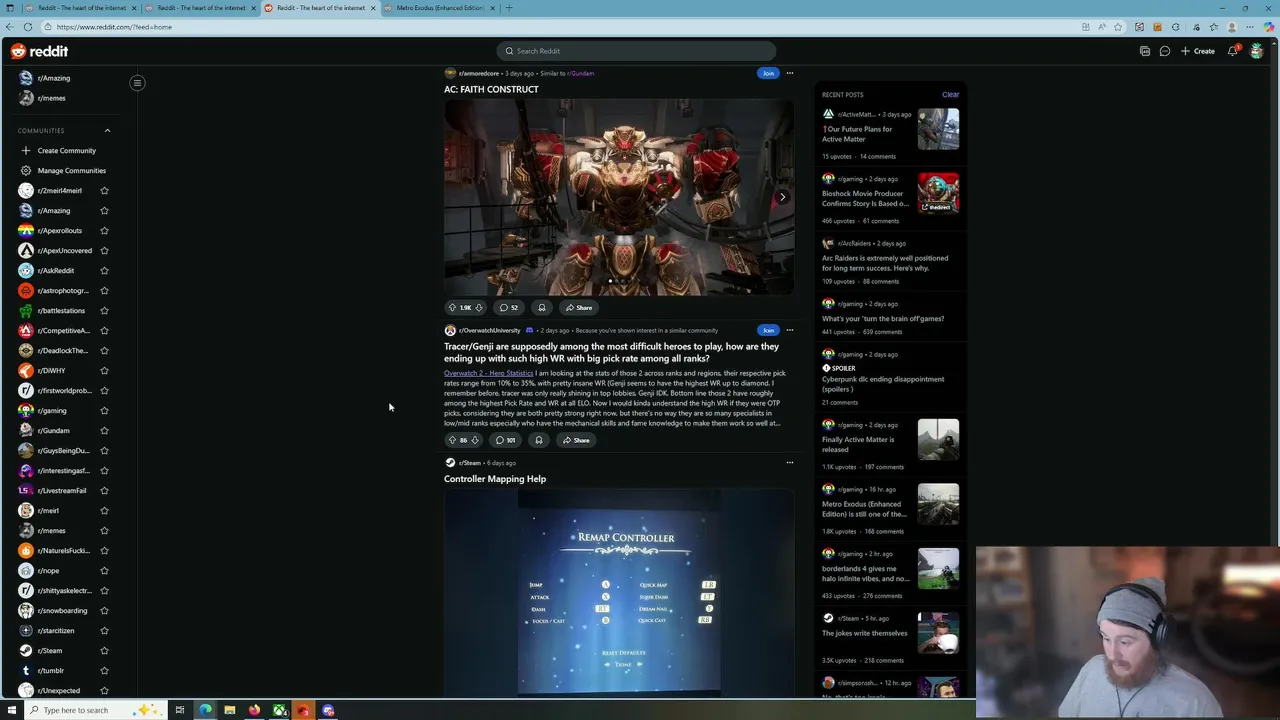
Task: Downvote the AC: FAITH CONSTRUCT post
Action: coord(479,308)
